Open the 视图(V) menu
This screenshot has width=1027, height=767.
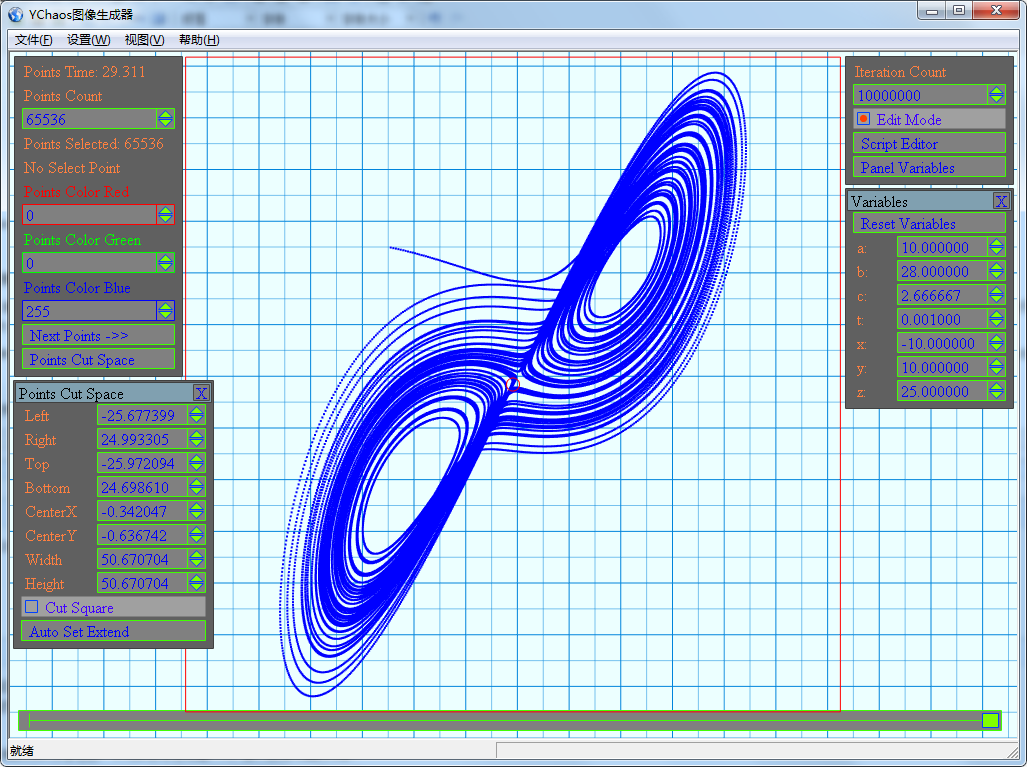[144, 40]
